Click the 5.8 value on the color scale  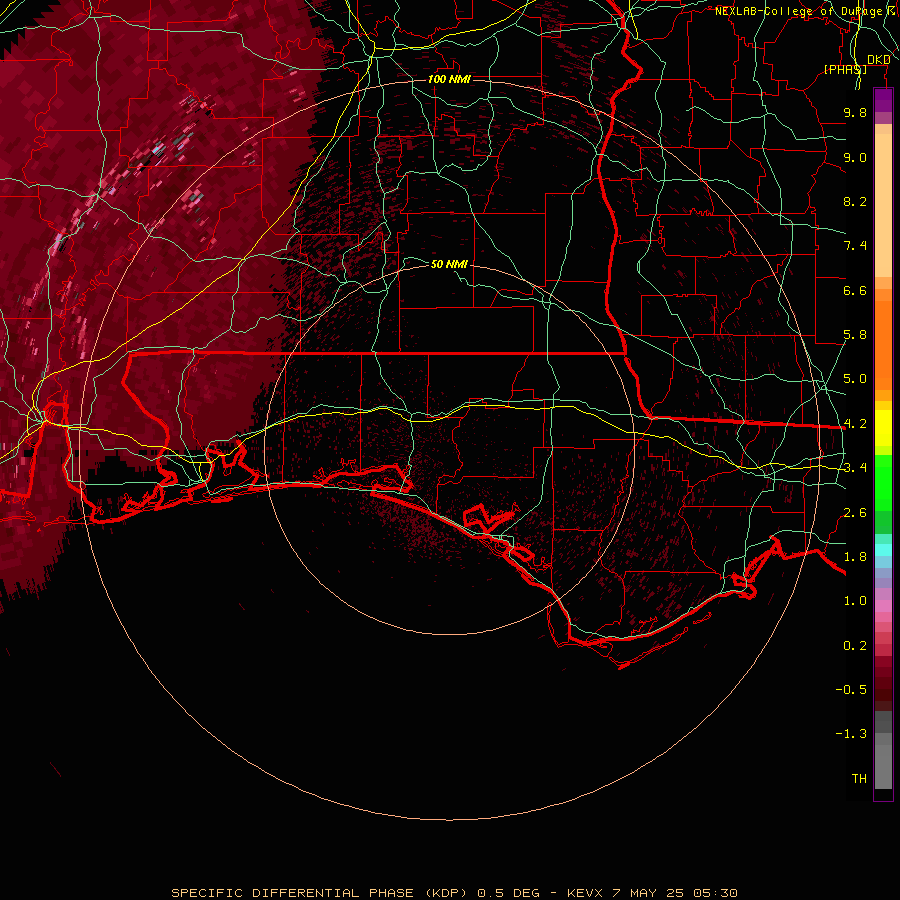coord(855,335)
